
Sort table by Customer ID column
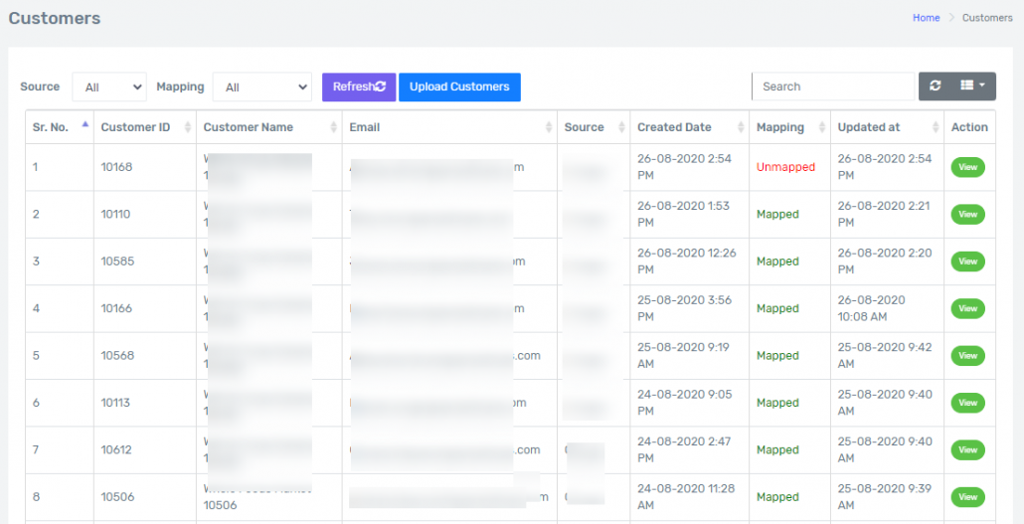(145, 127)
